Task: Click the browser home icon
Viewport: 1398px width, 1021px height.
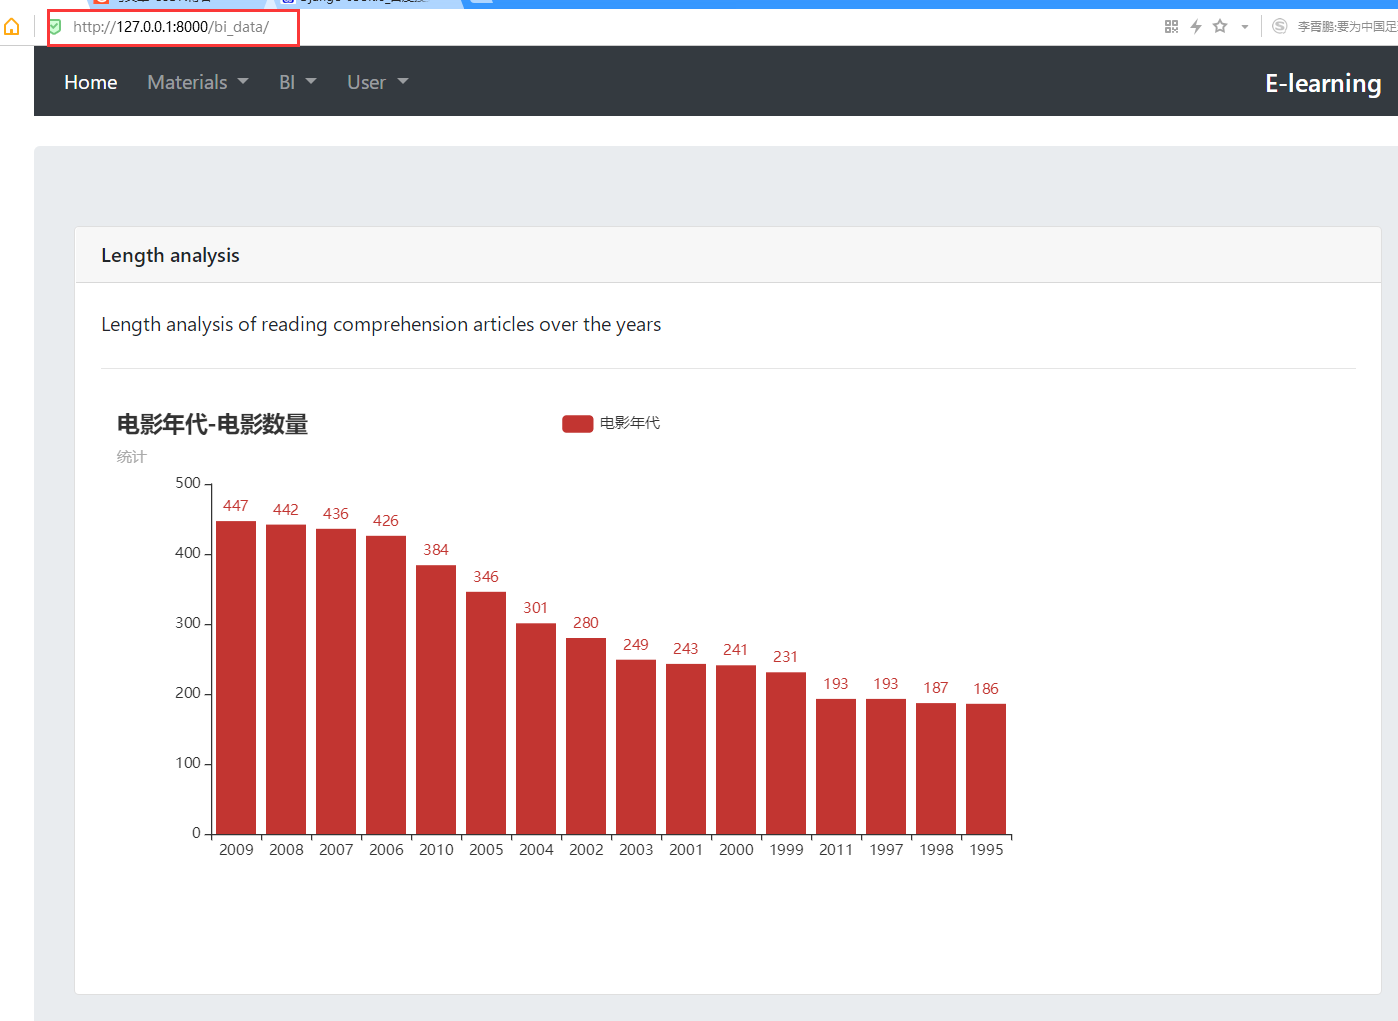Action: point(12,27)
